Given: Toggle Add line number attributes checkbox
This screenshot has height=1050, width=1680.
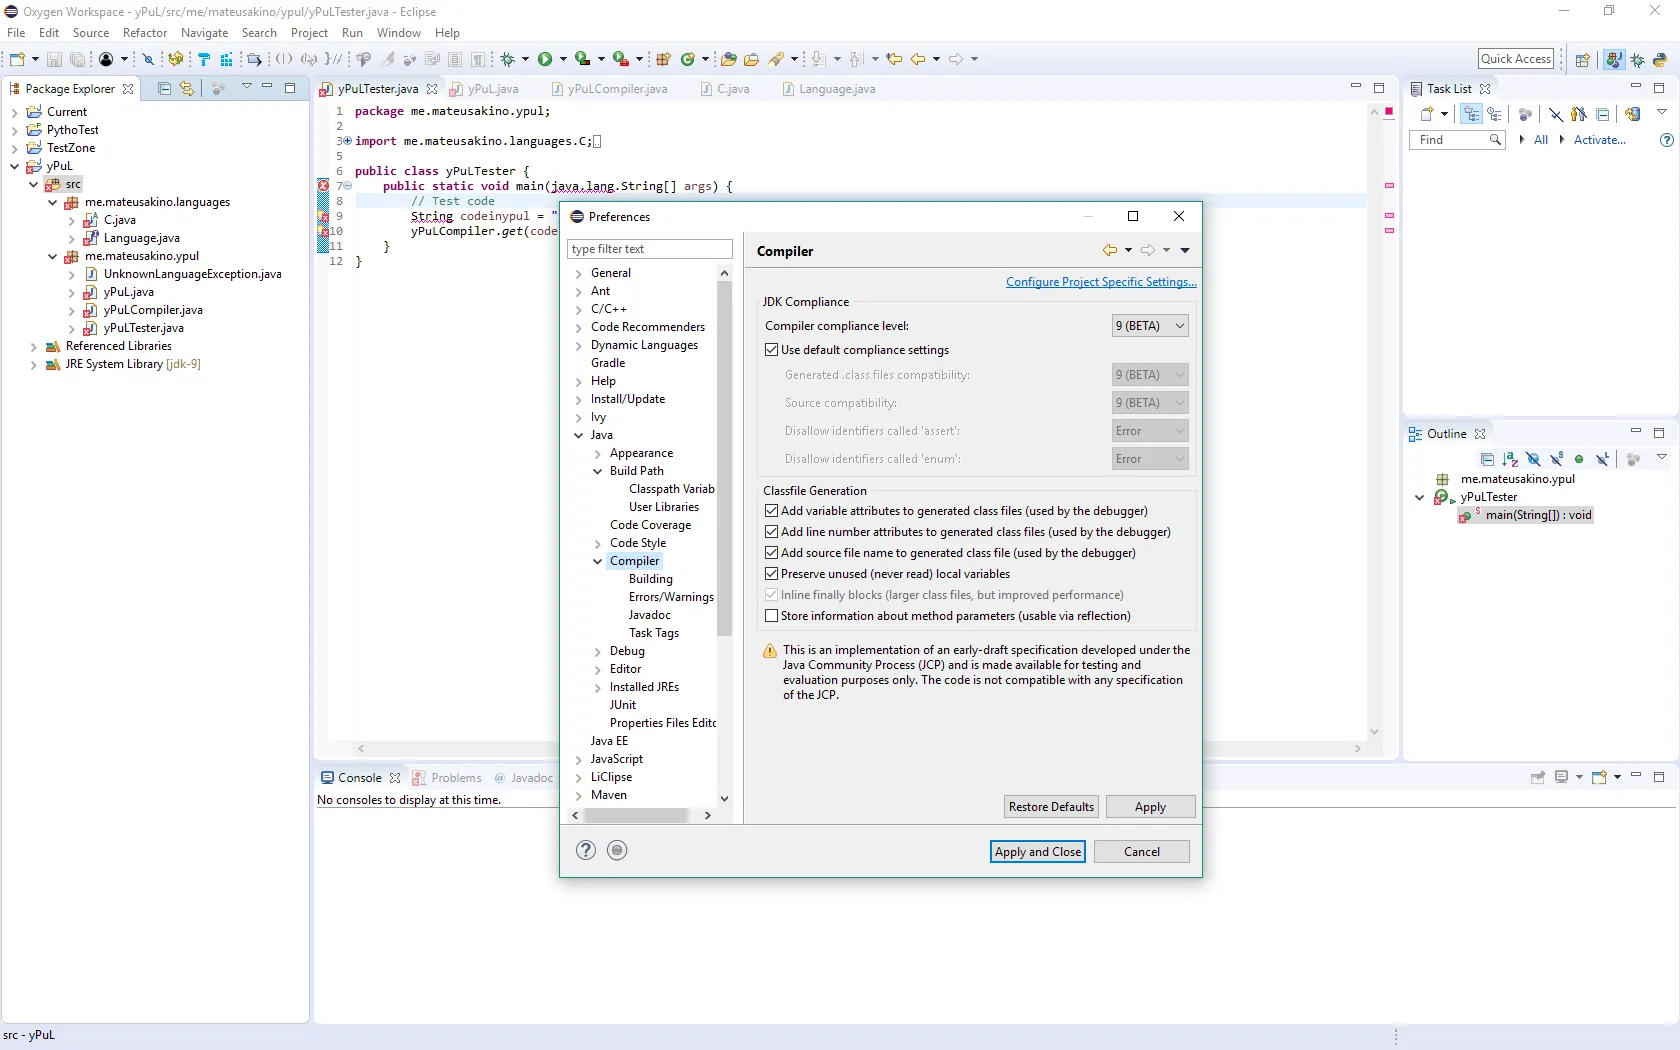Looking at the screenshot, I should click(x=771, y=532).
